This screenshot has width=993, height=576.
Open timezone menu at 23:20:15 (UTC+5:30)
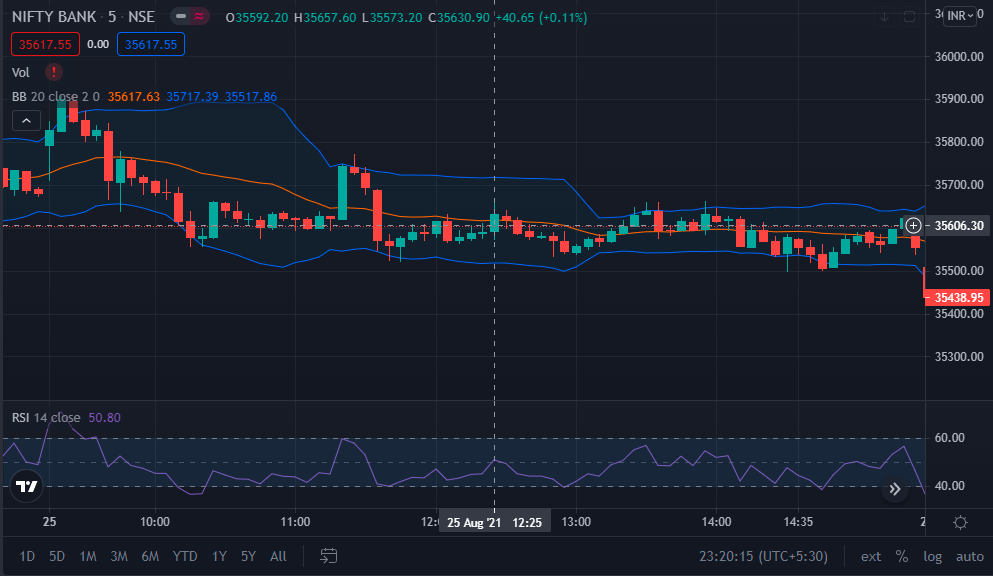763,556
